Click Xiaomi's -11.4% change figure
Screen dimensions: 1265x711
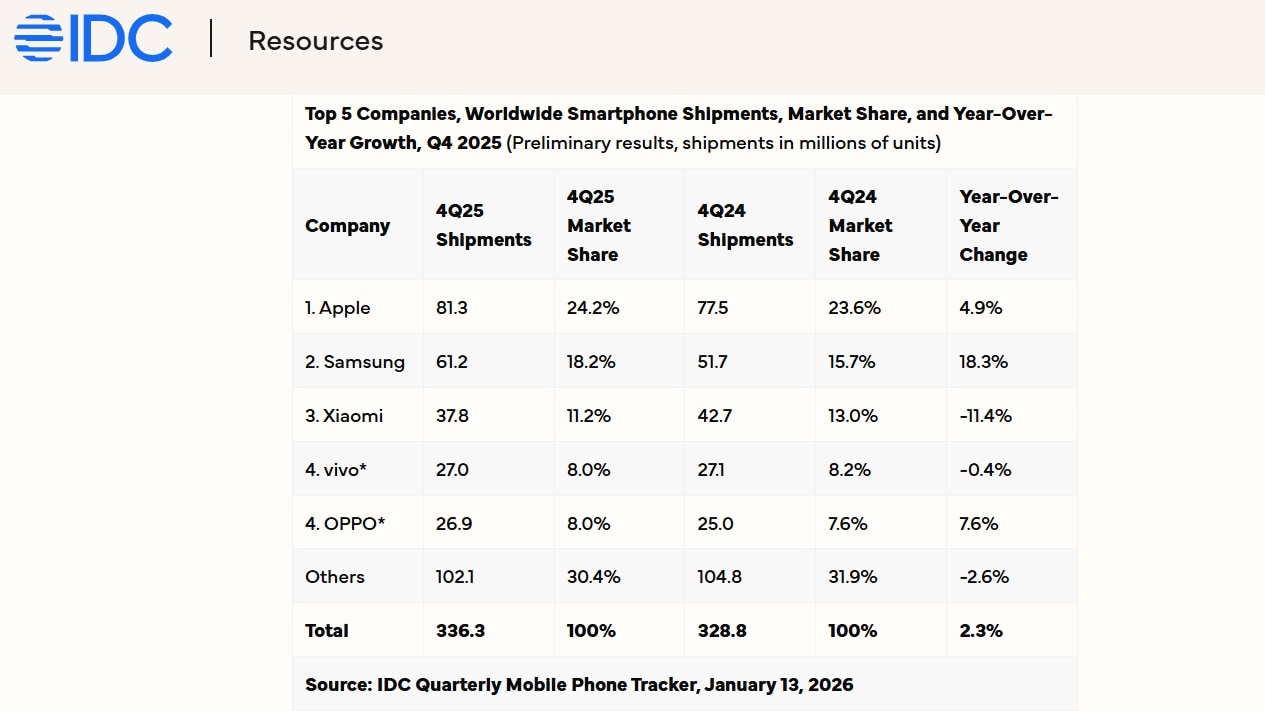pos(986,415)
